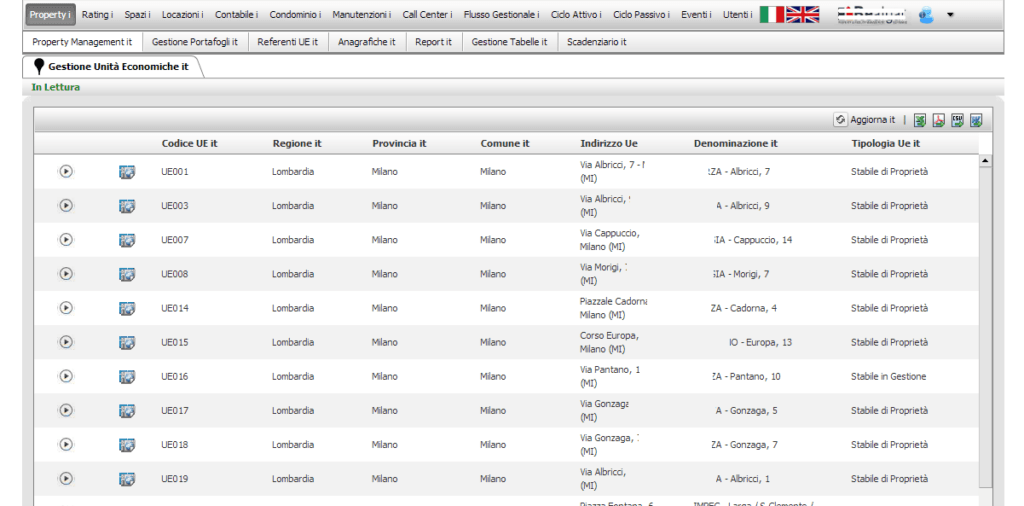Image resolution: width=1024 pixels, height=506 pixels.
Task: Expand the dropdown arrow beside user icon
Action: point(950,15)
